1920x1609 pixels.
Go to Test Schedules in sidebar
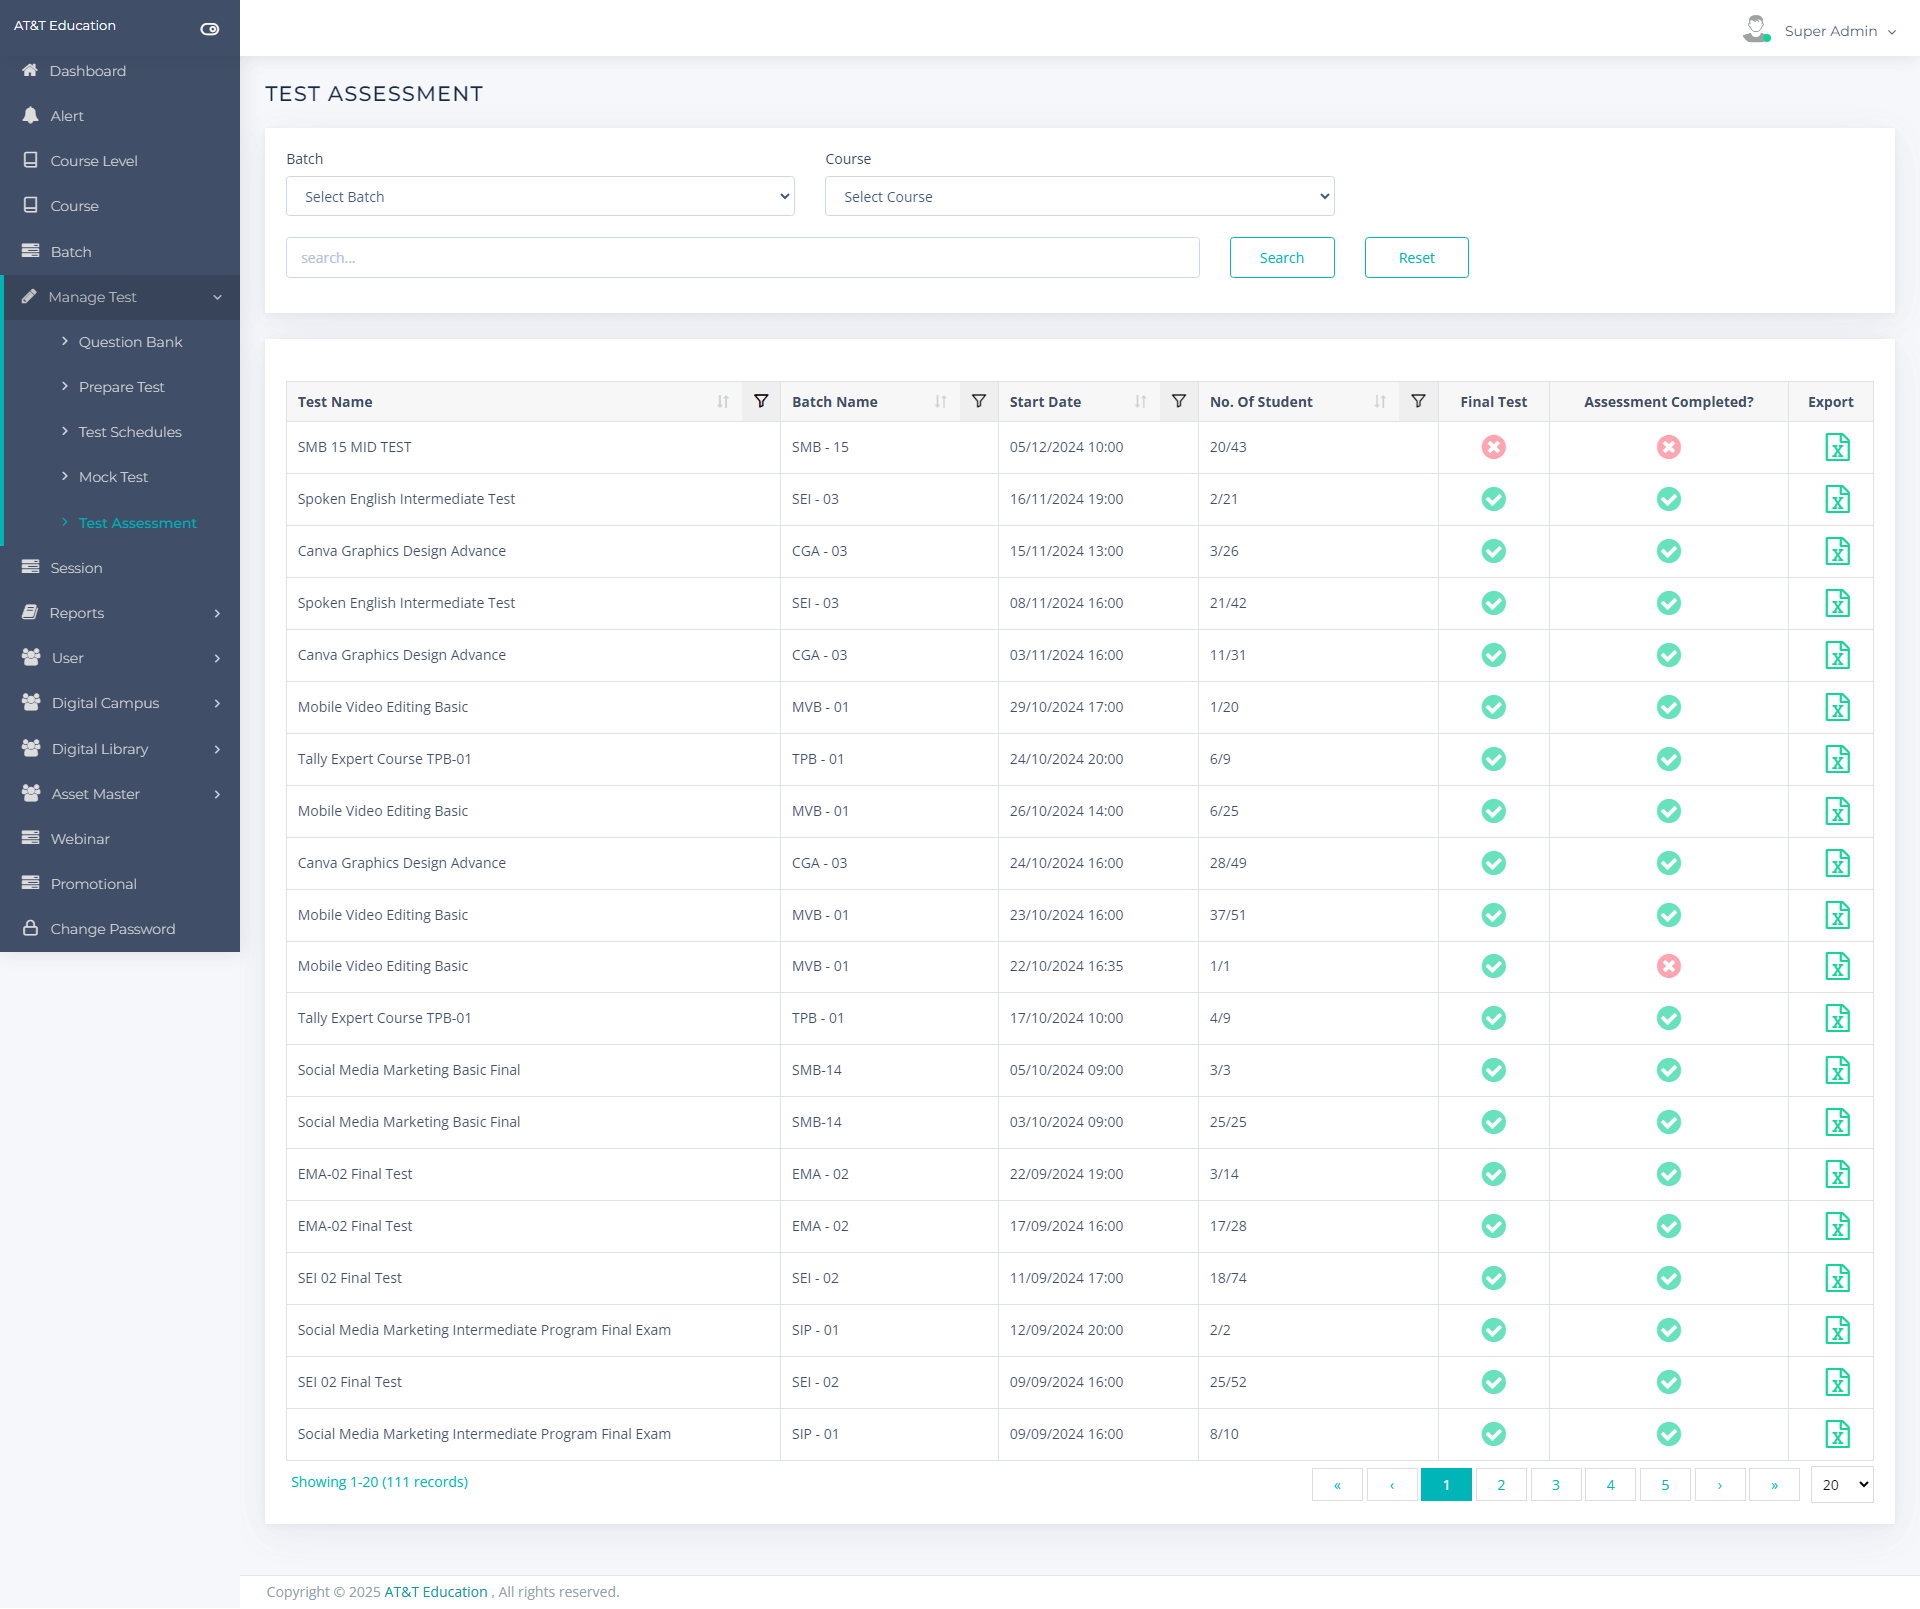(x=130, y=432)
